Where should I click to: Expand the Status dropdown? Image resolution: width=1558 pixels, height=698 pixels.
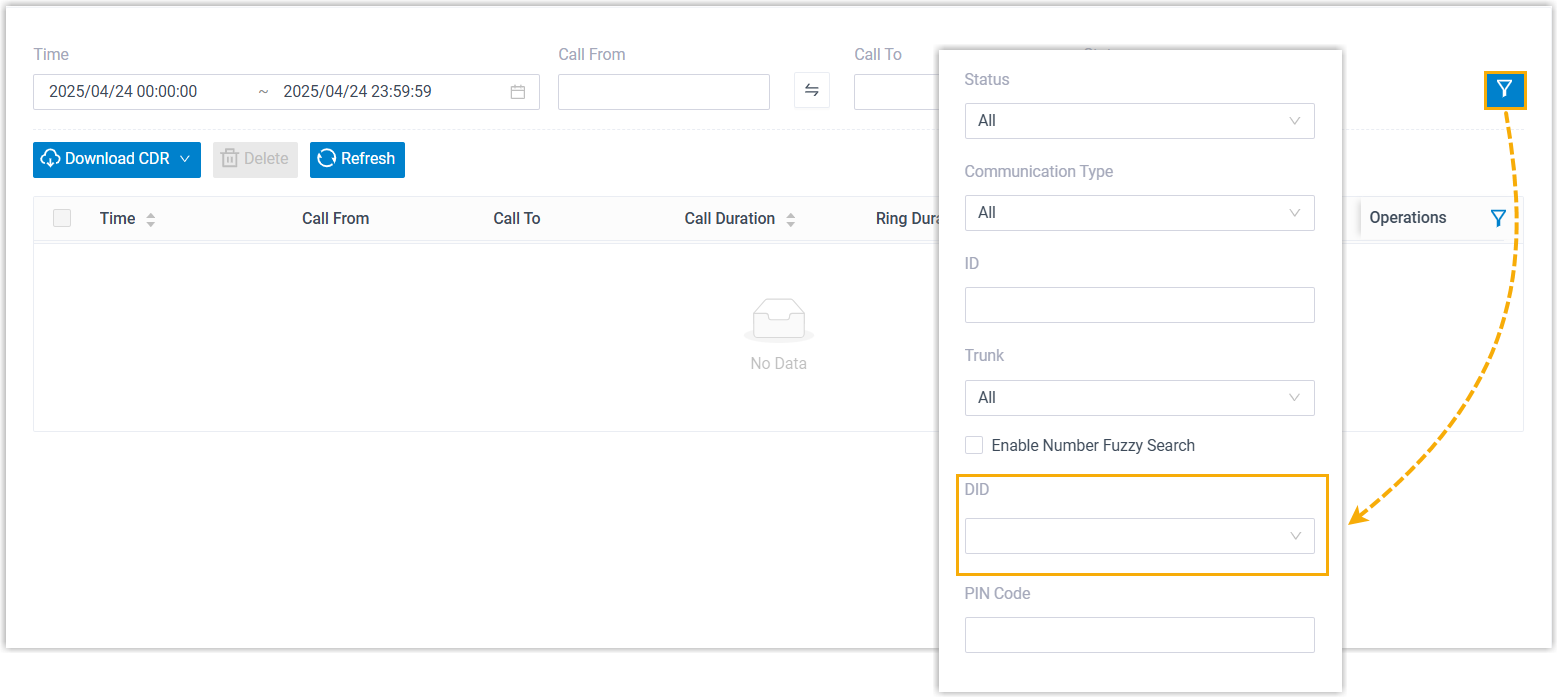click(1139, 121)
